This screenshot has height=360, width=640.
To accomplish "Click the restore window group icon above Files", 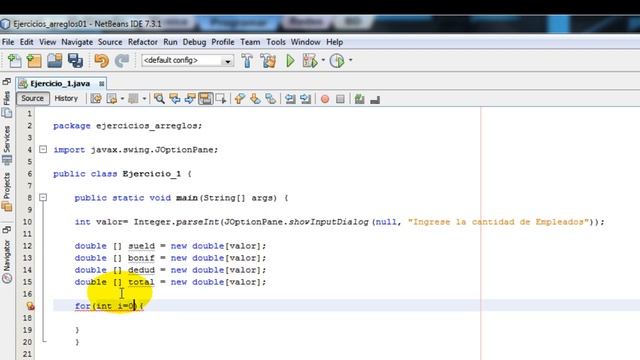I will [7, 82].
